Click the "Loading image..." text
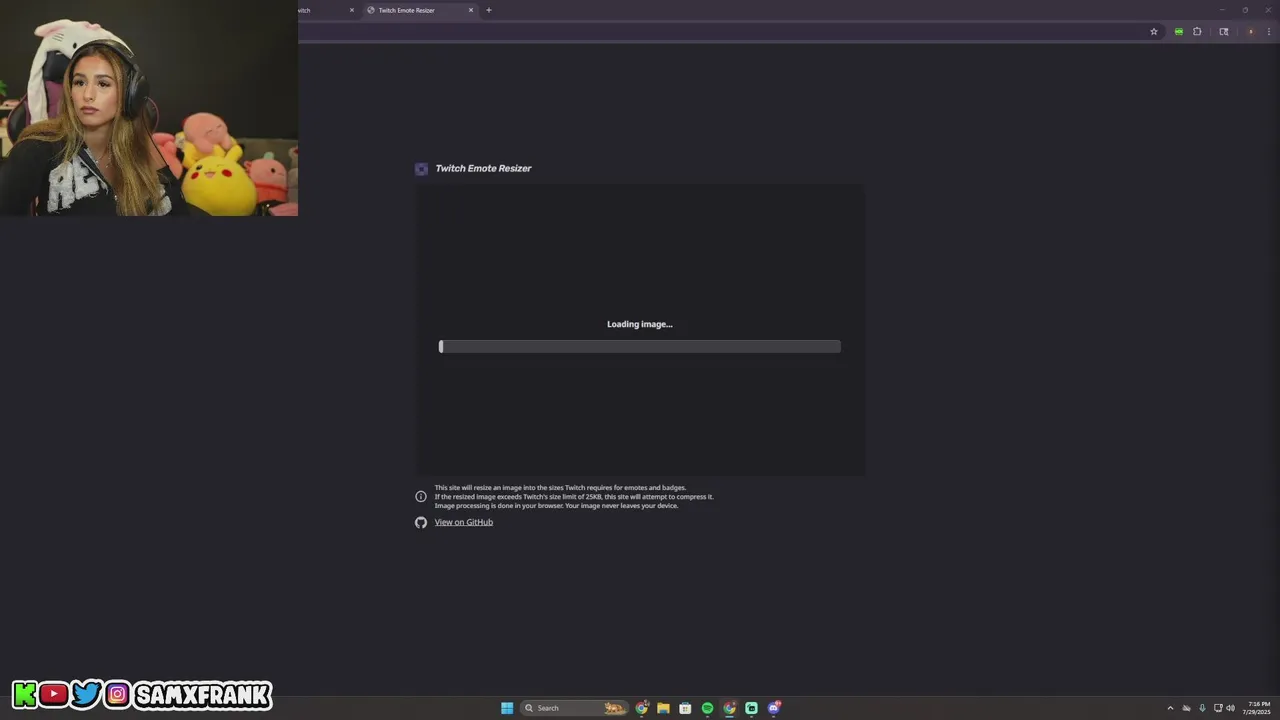The width and height of the screenshot is (1280, 720). click(640, 324)
